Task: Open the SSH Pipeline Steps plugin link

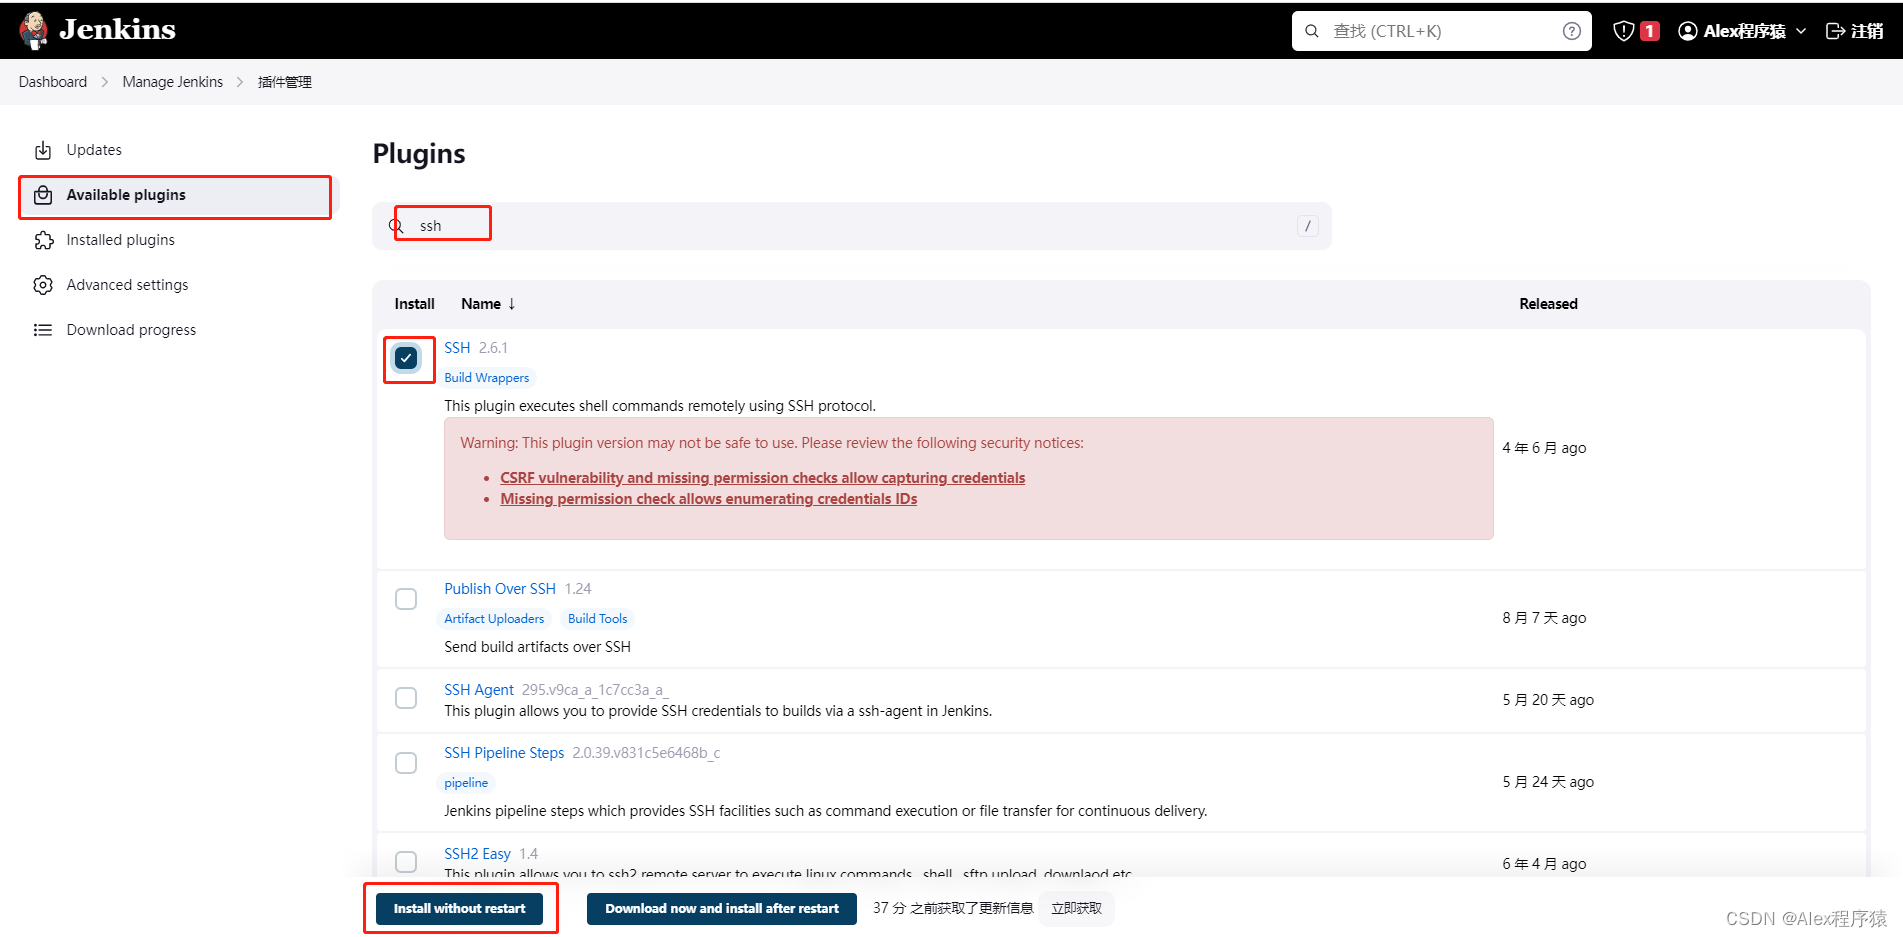Action: point(504,753)
